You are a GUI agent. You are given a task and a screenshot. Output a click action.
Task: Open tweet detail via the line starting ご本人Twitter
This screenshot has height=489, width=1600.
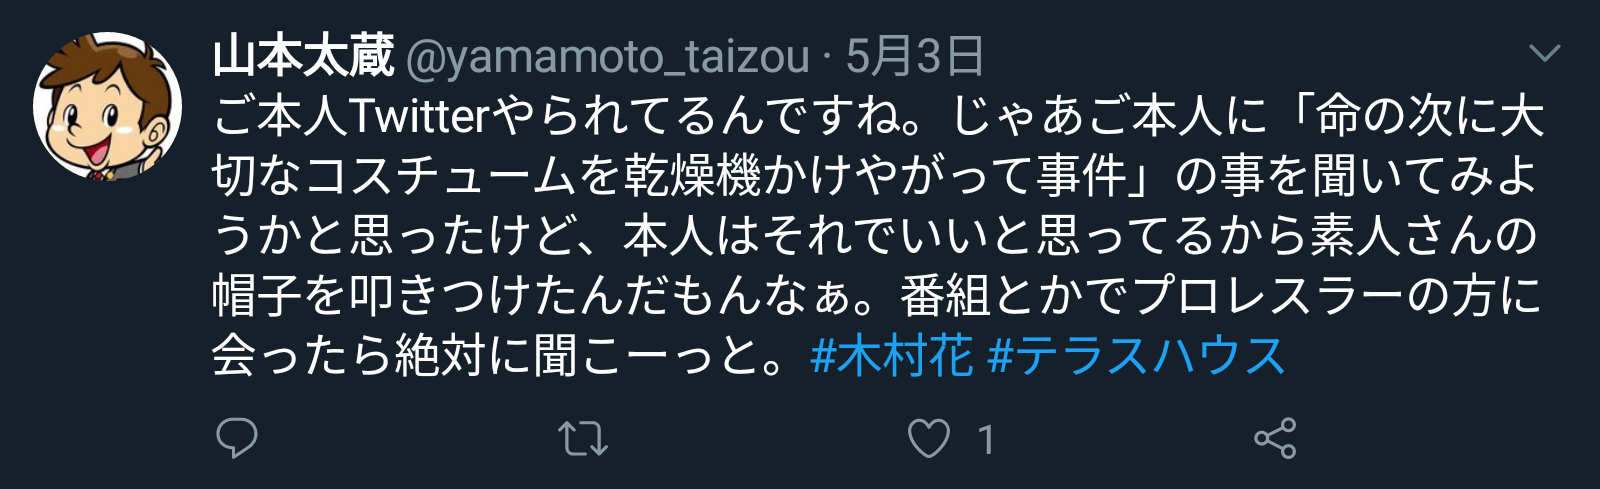pos(879,117)
